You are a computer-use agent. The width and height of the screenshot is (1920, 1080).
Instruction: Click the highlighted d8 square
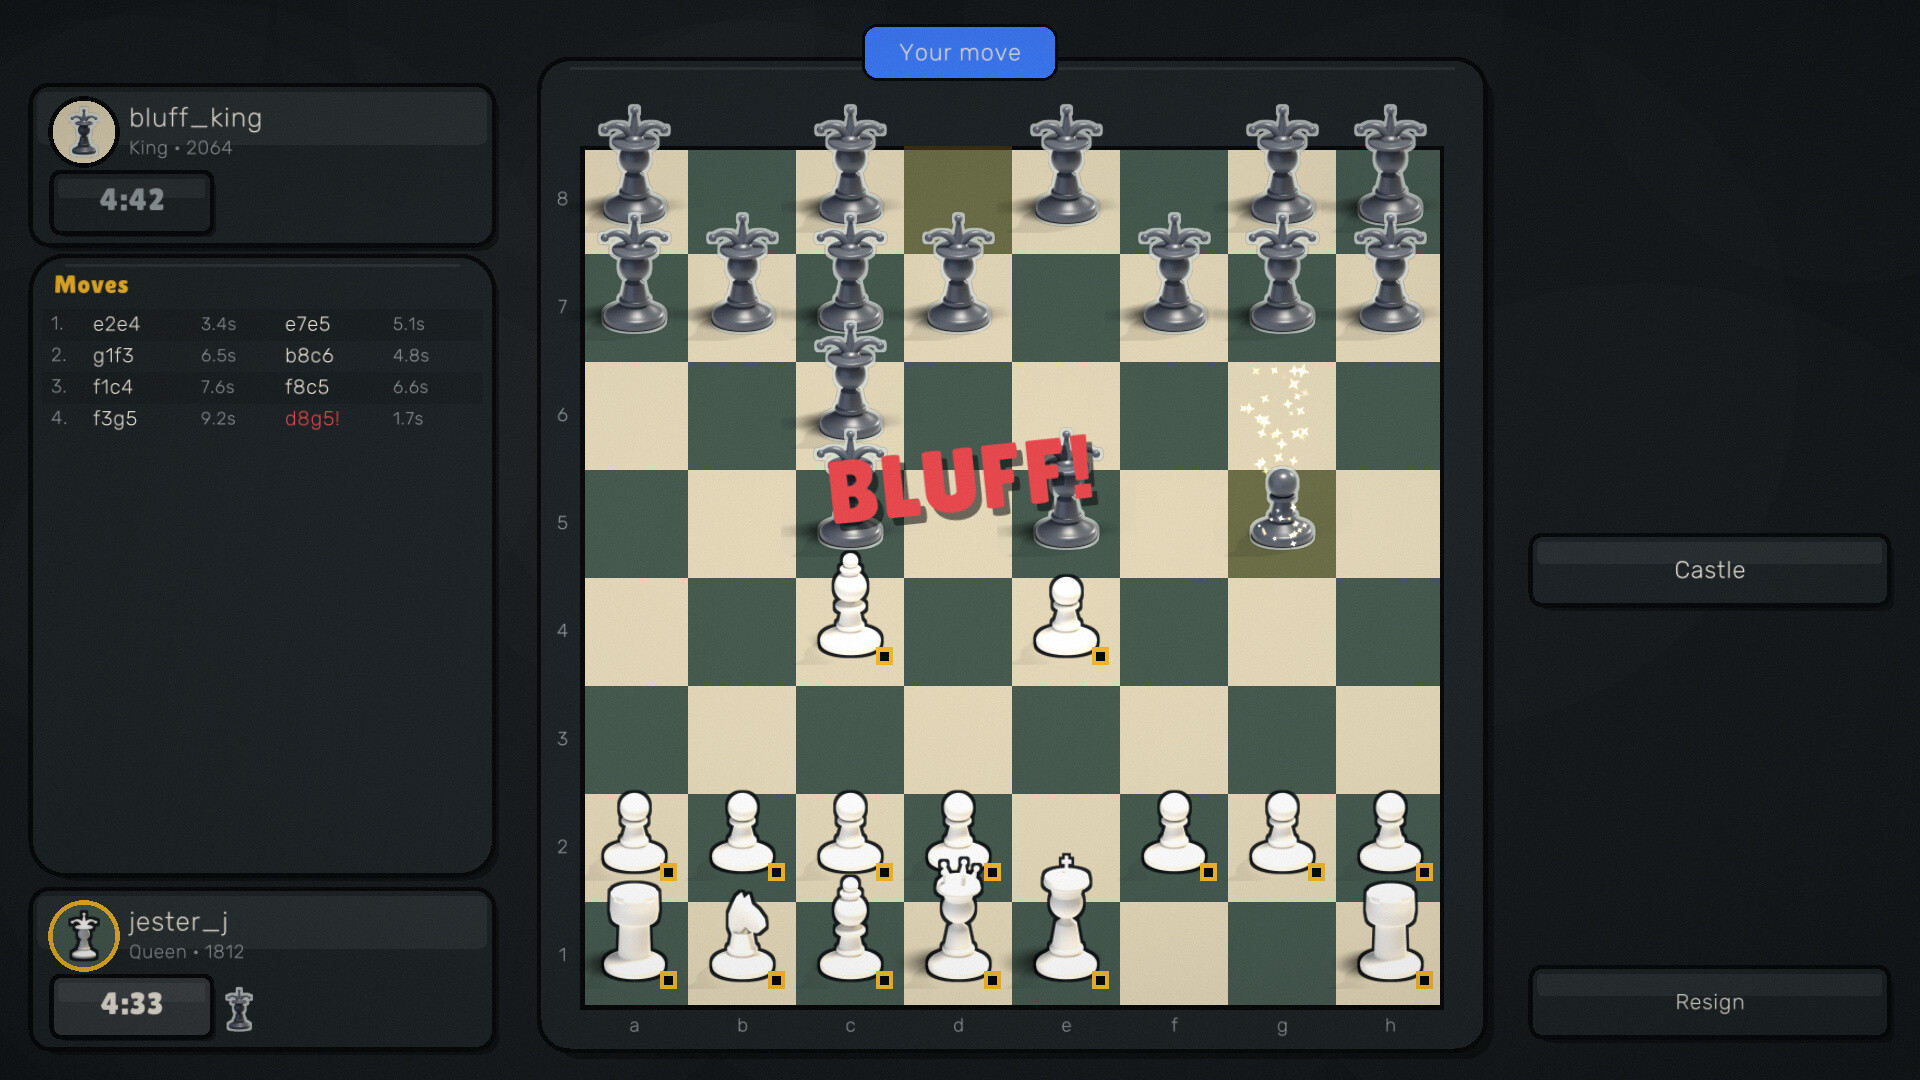tap(958, 200)
